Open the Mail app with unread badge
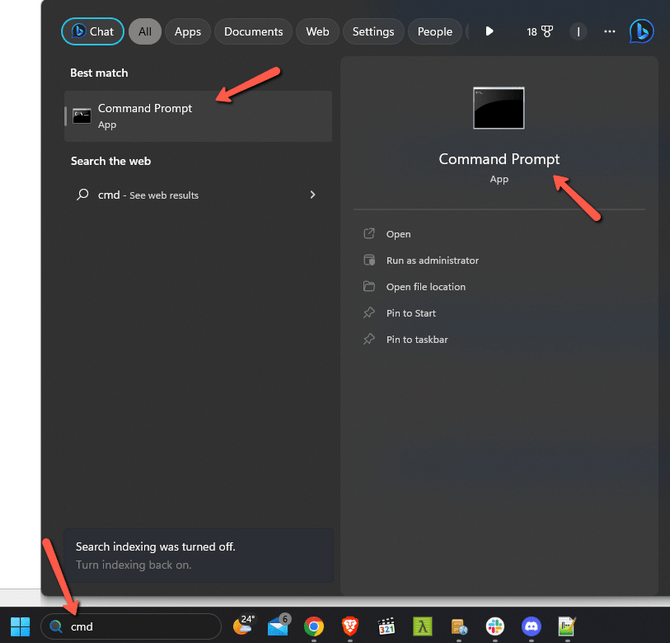This screenshot has height=643, width=670. point(277,627)
